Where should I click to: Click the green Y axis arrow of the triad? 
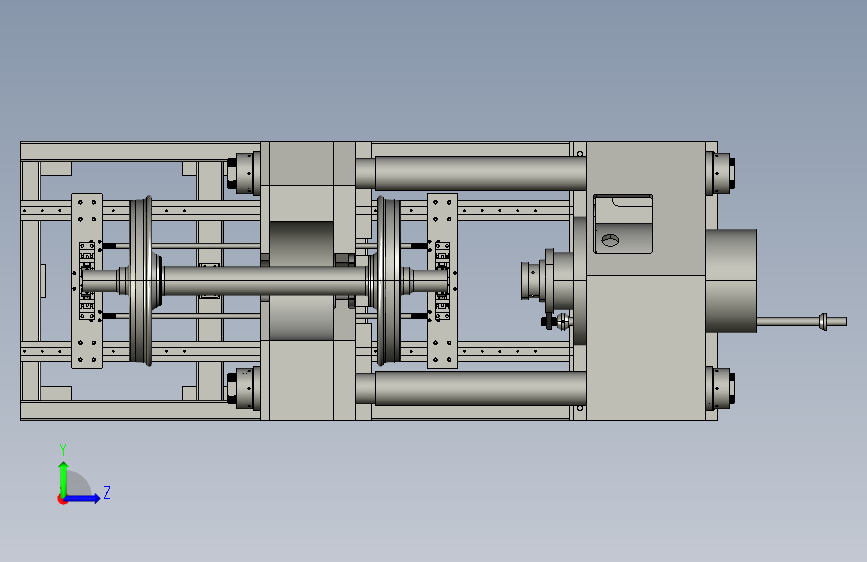63,478
